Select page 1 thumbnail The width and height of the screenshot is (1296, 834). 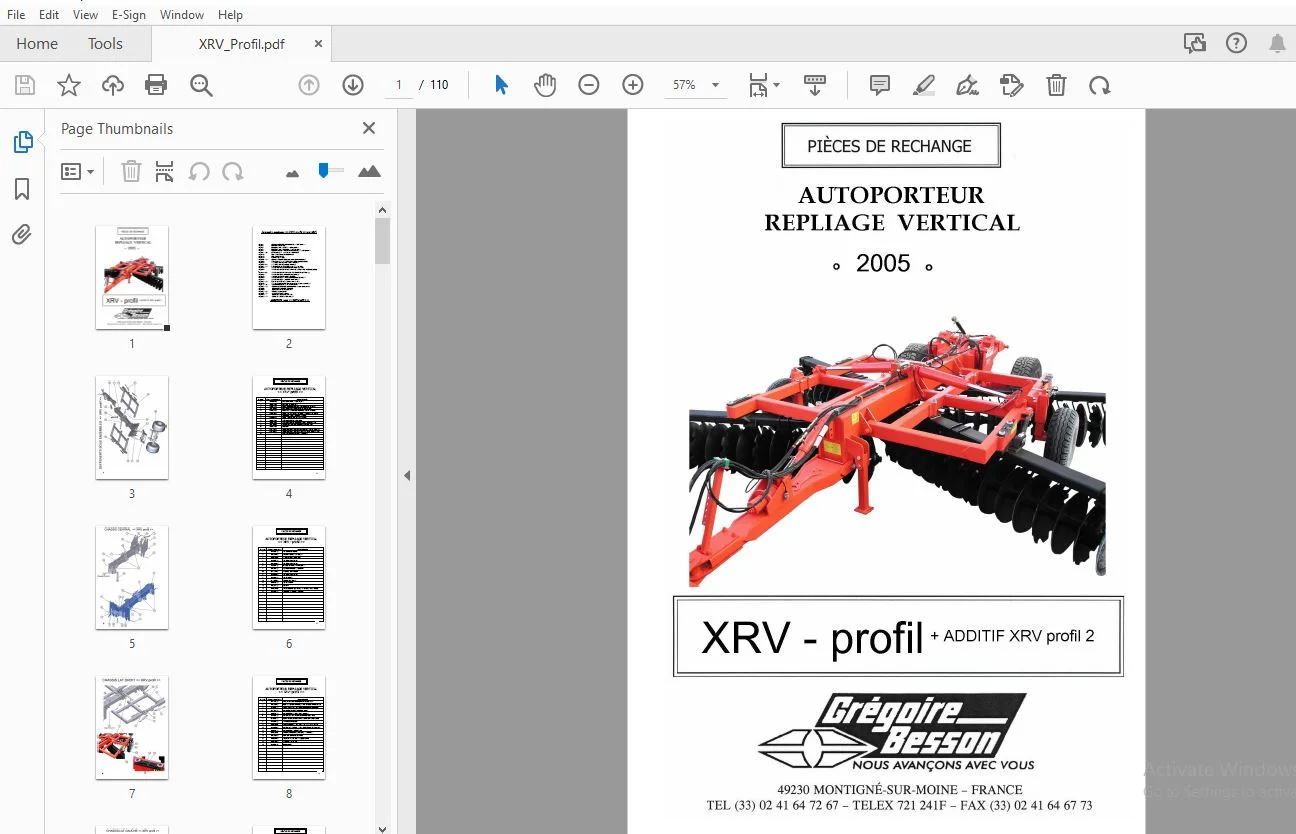(132, 277)
